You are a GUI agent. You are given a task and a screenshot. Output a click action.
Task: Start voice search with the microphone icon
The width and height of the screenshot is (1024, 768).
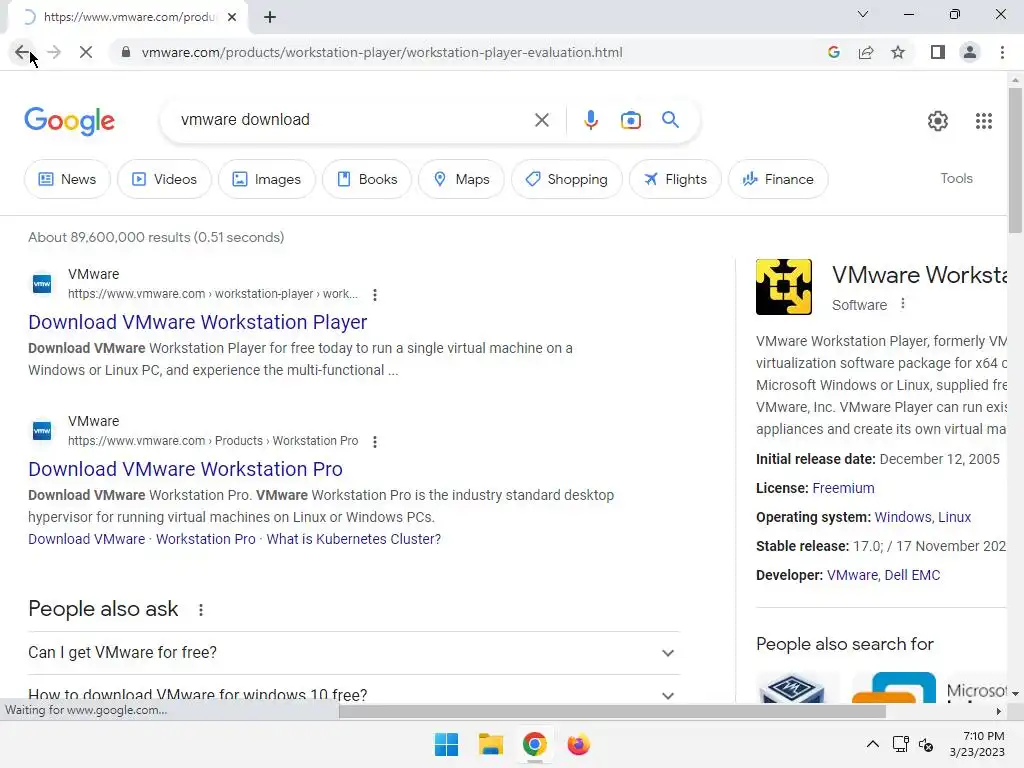coord(590,120)
